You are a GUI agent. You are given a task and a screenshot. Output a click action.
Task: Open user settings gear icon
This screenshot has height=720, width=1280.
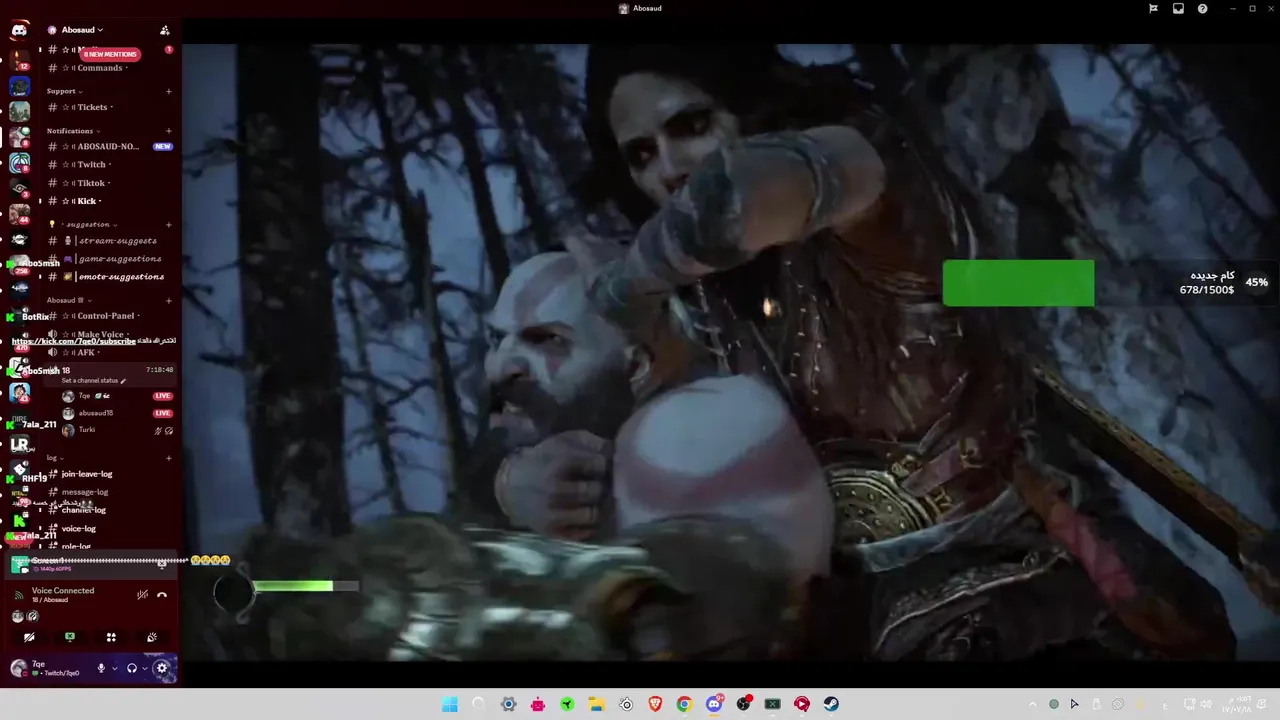pyautogui.click(x=162, y=668)
